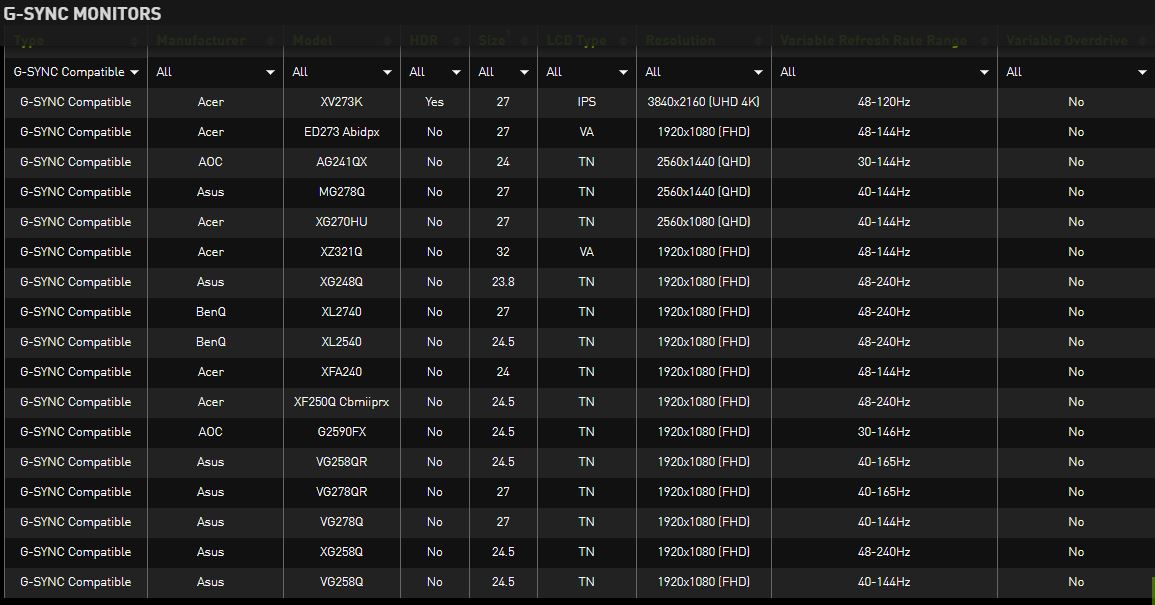
Task: Select the MG278Q model cell
Action: pyautogui.click(x=342, y=192)
